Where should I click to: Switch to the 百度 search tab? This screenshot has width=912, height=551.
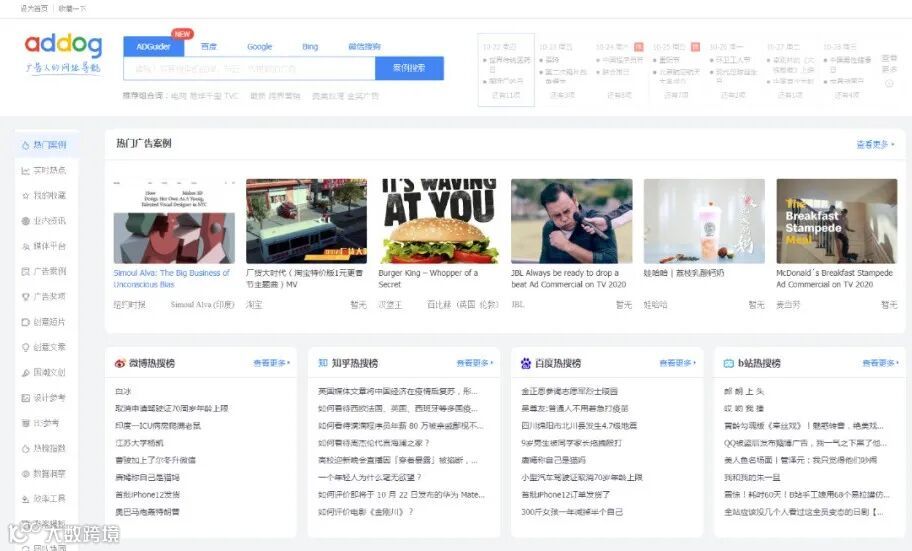point(208,47)
